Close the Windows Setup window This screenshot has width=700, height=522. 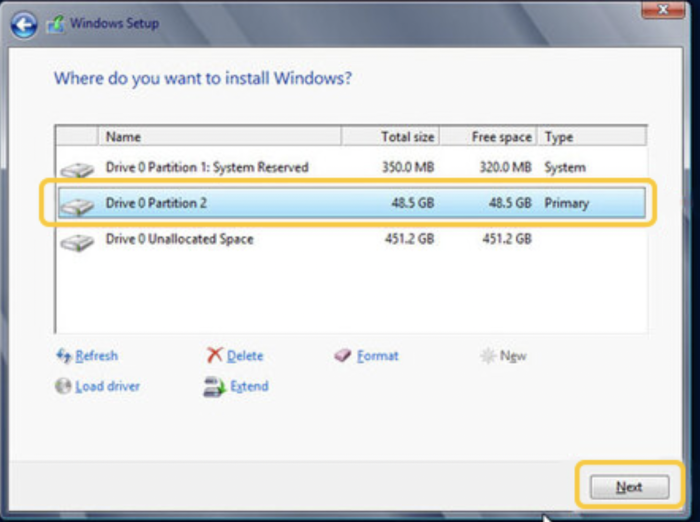(663, 9)
